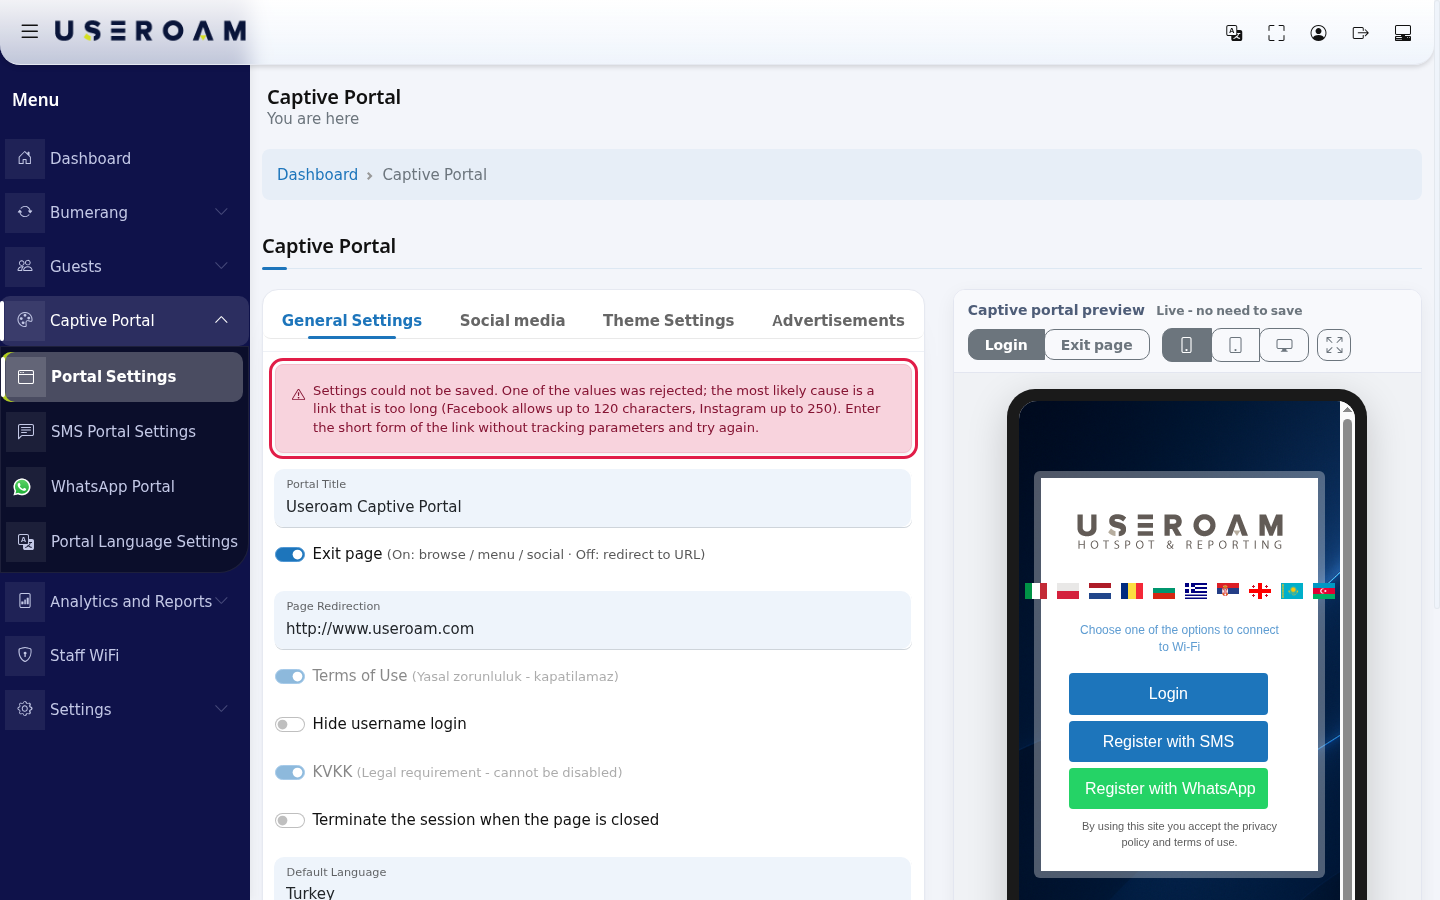Select tablet preview icon
The width and height of the screenshot is (1440, 900).
[1235, 345]
